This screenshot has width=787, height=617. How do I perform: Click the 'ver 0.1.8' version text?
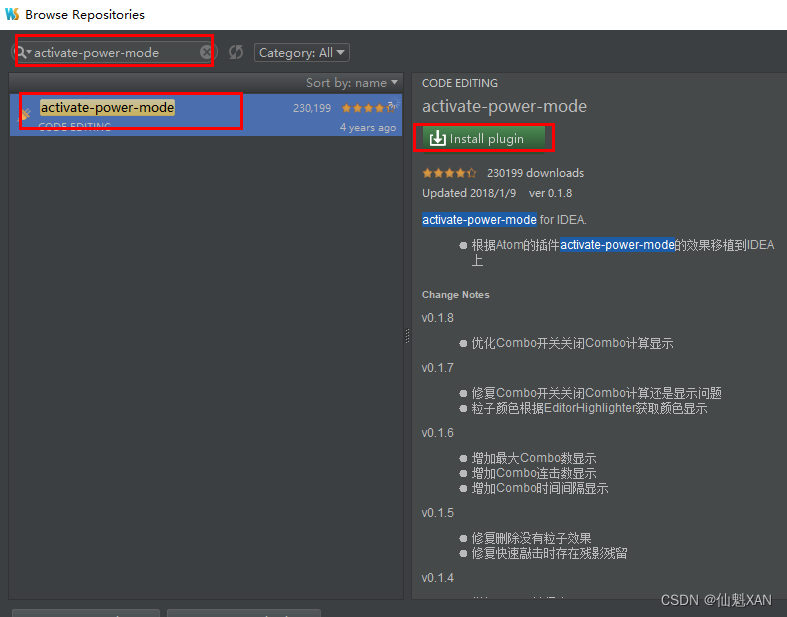tap(550, 193)
